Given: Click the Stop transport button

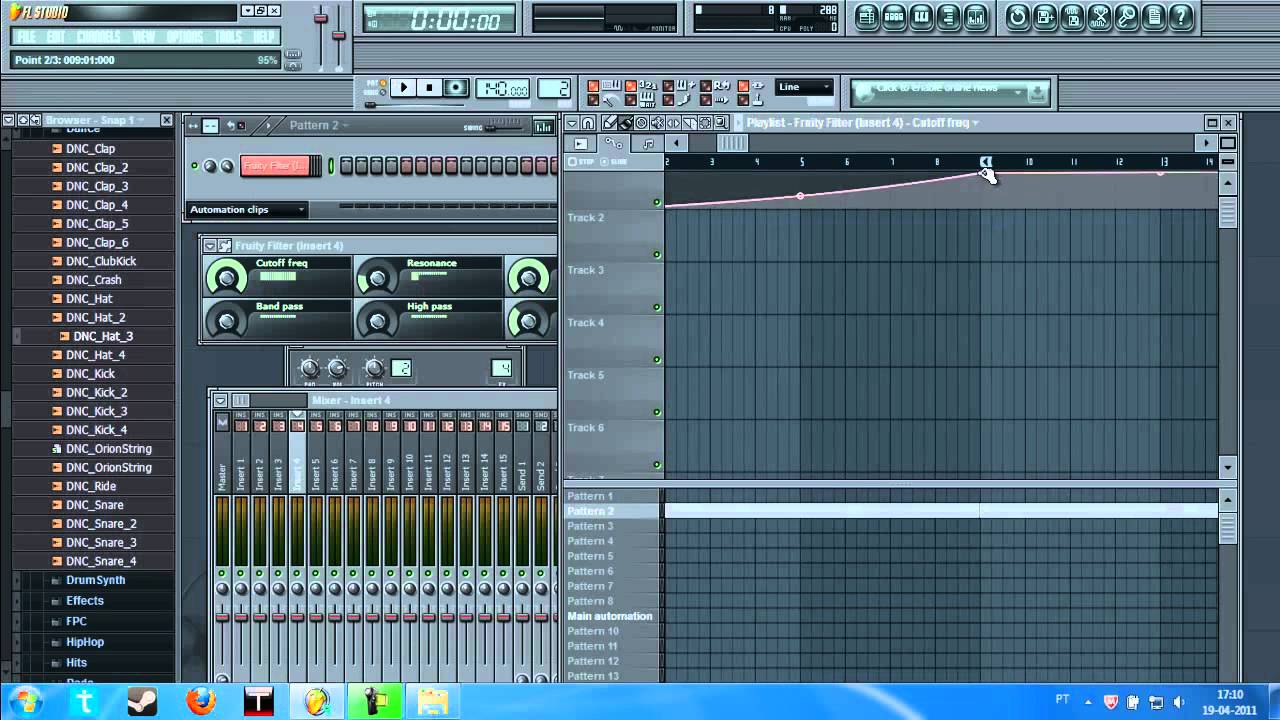Looking at the screenshot, I should coord(429,88).
